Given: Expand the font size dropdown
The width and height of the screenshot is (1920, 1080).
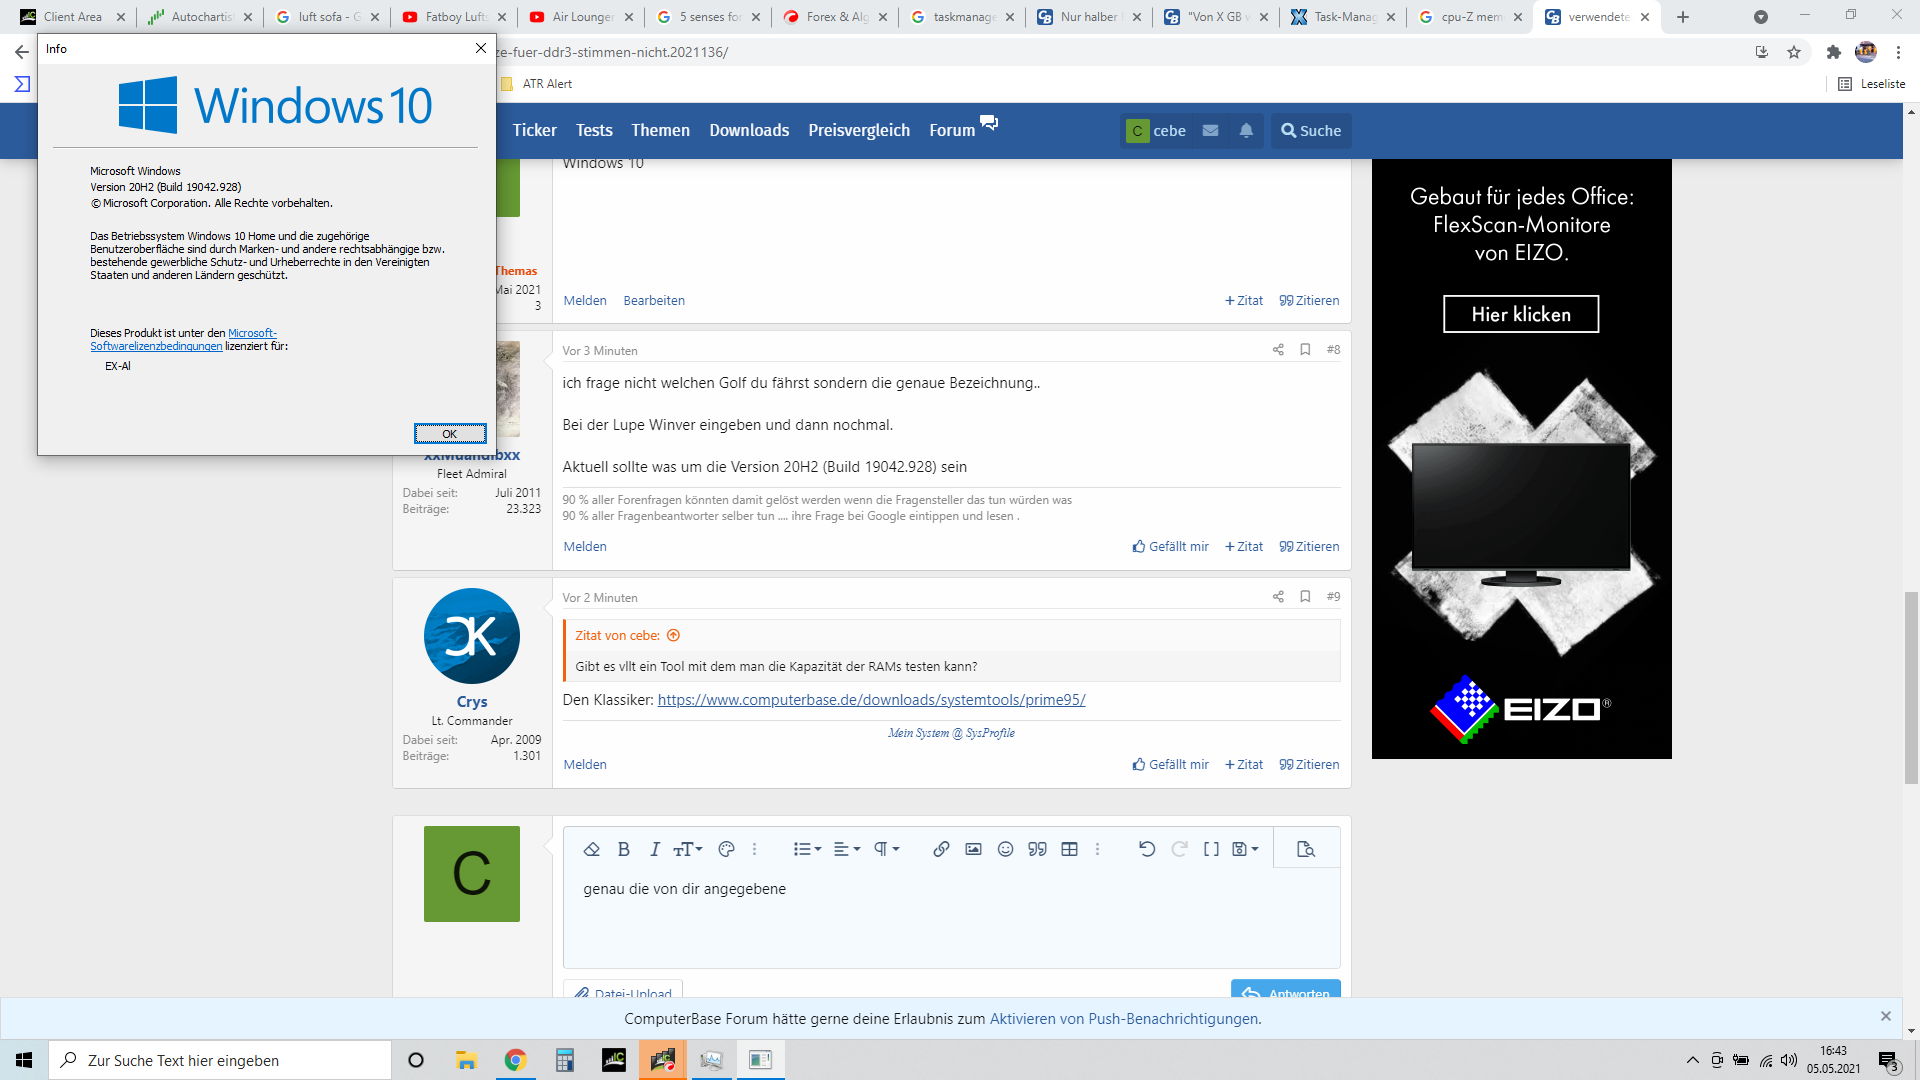Looking at the screenshot, I should [688, 849].
